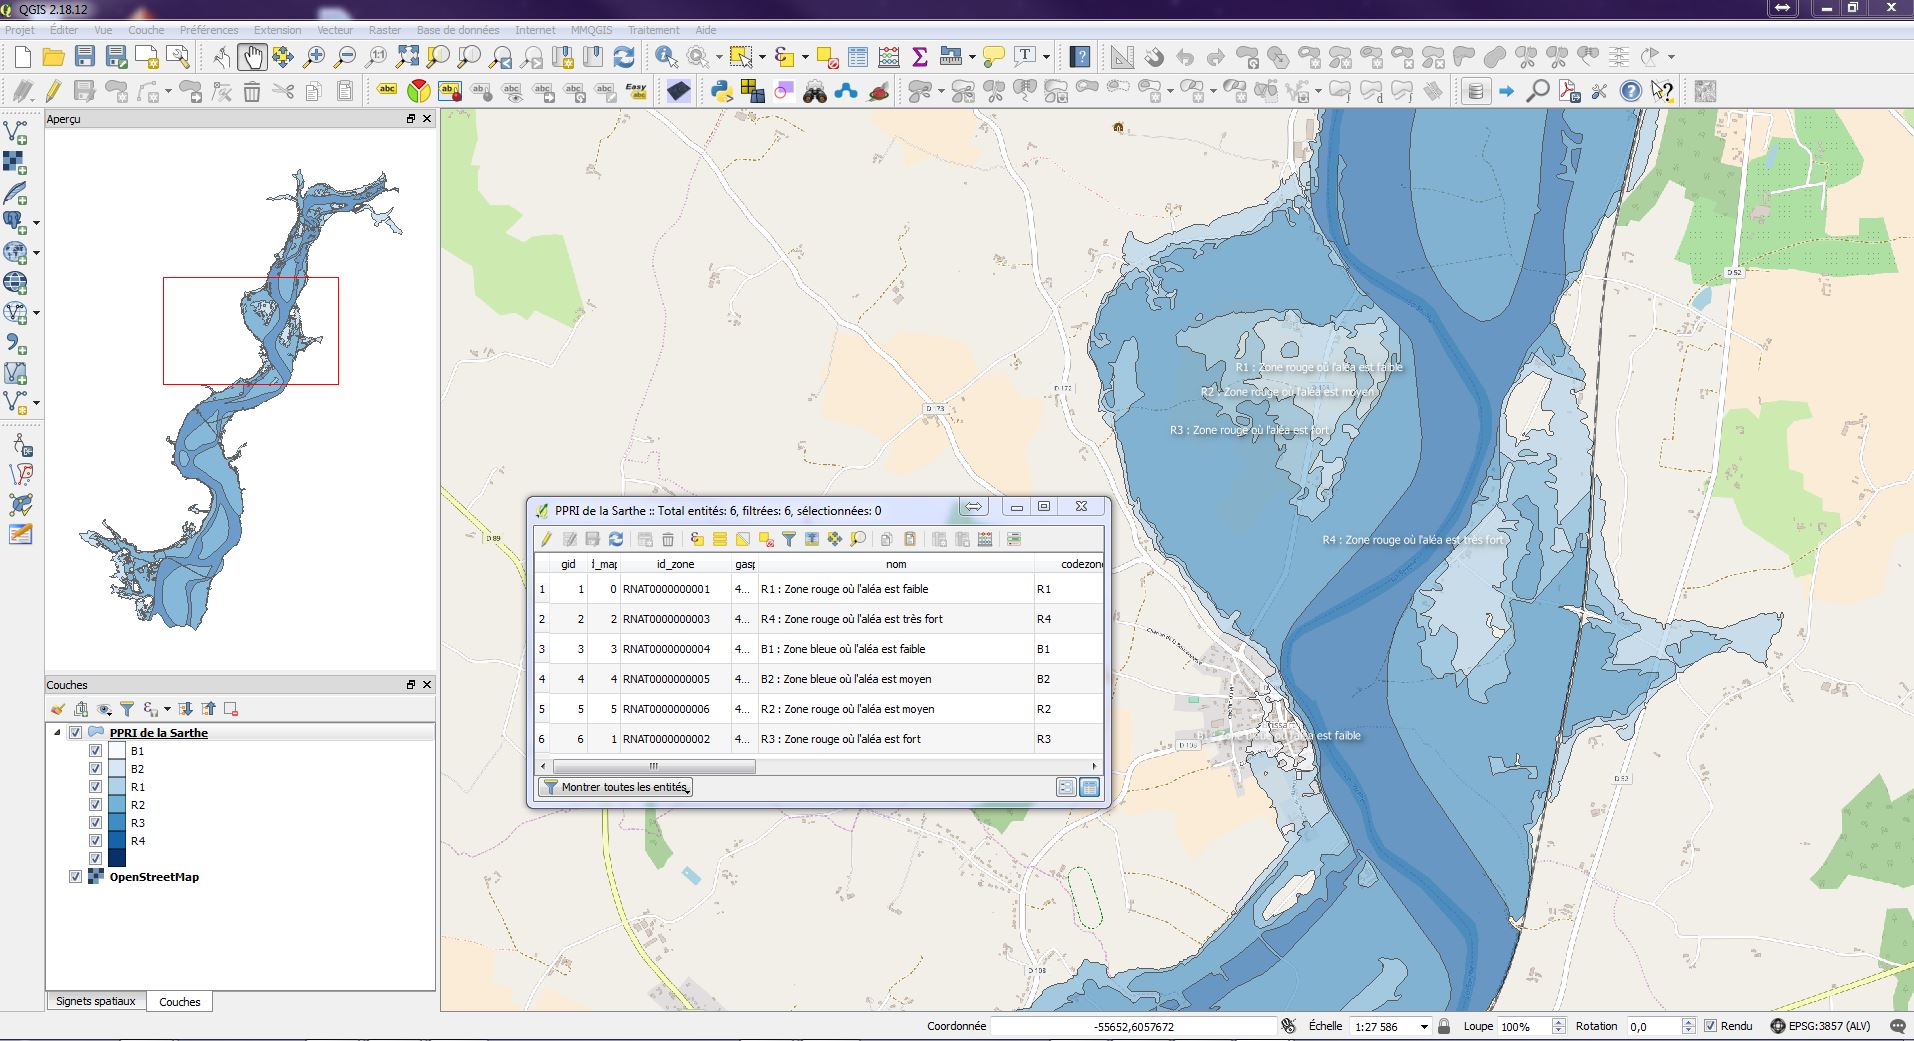Click the Zoom In magnifier tool
The width and height of the screenshot is (1914, 1041).
[x=314, y=57]
